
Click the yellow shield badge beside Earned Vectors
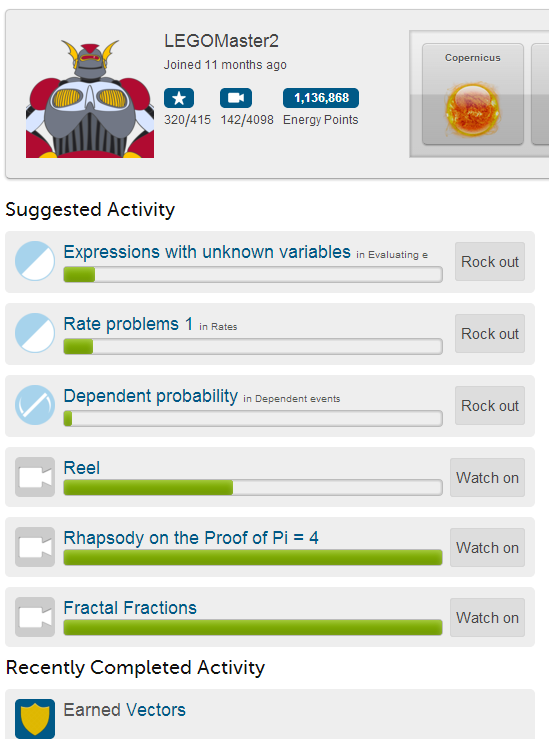tap(35, 718)
